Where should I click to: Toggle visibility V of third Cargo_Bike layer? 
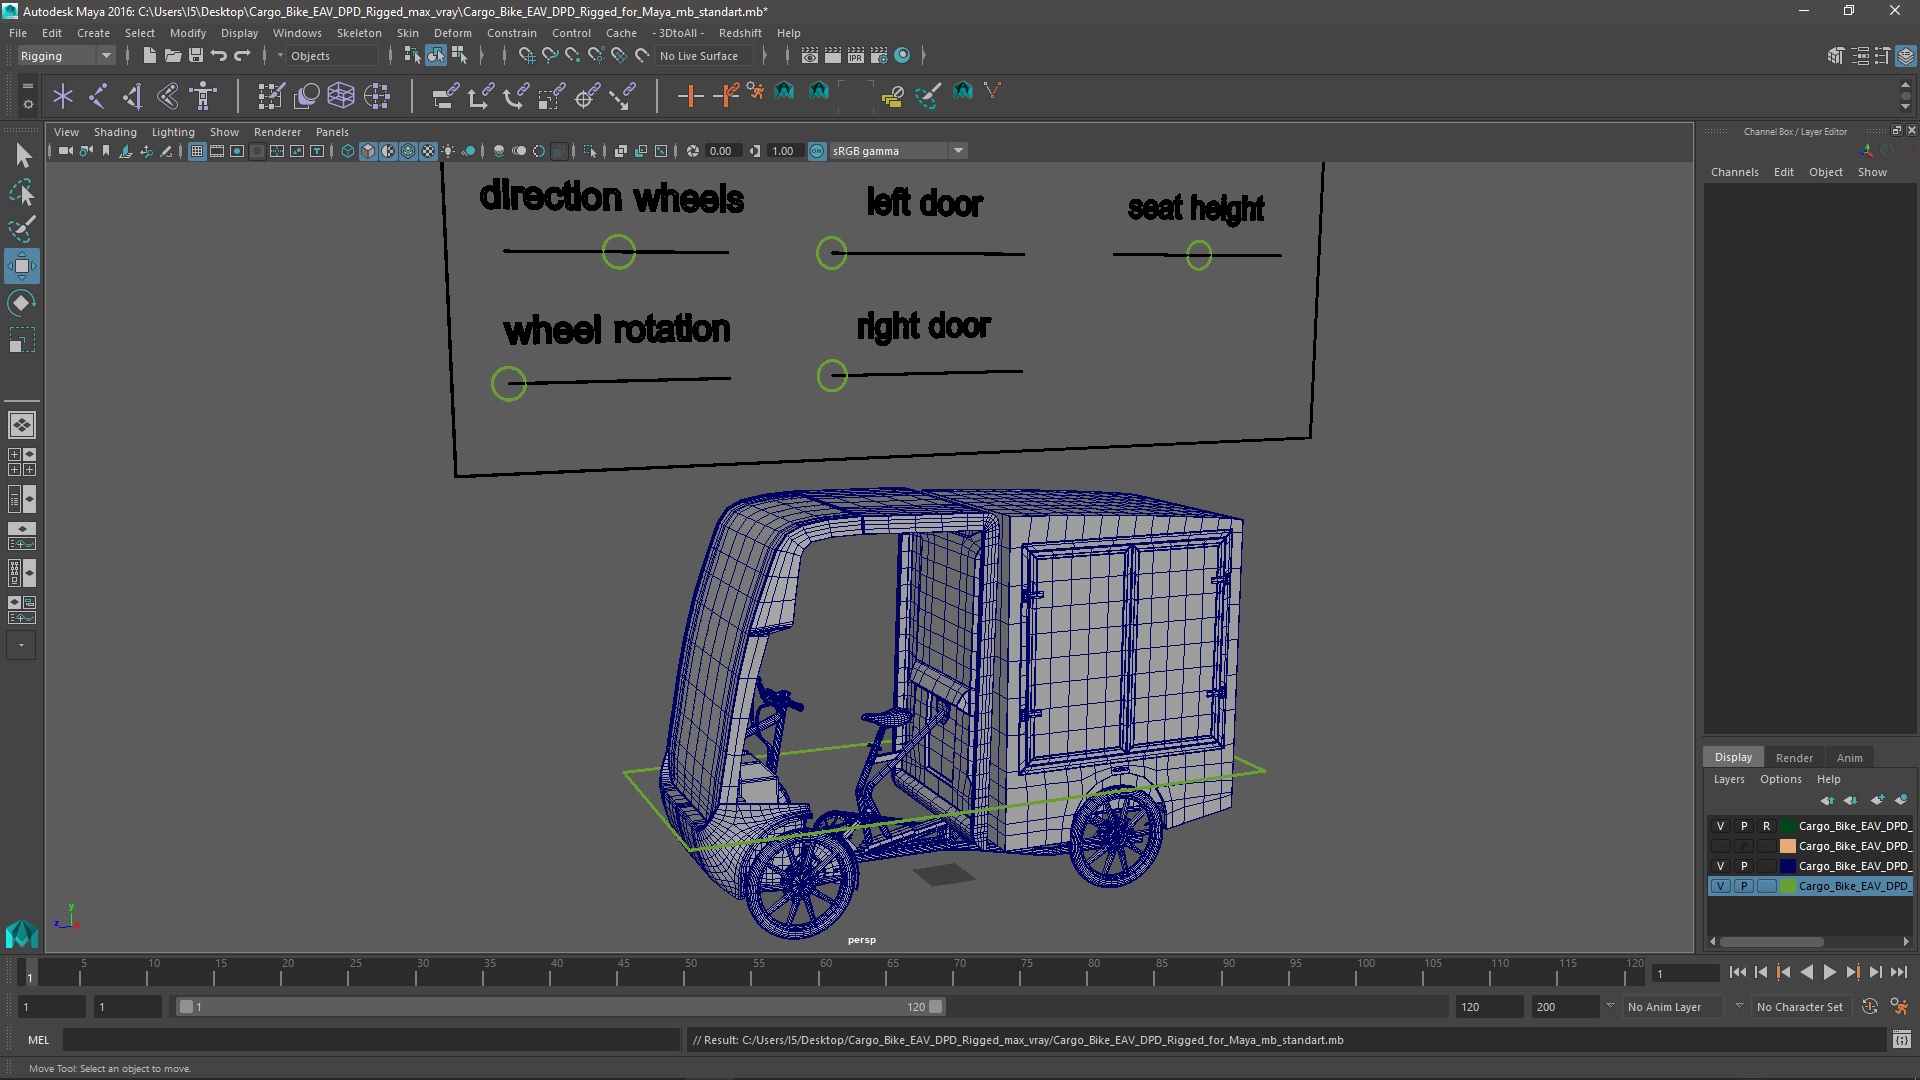point(1720,866)
